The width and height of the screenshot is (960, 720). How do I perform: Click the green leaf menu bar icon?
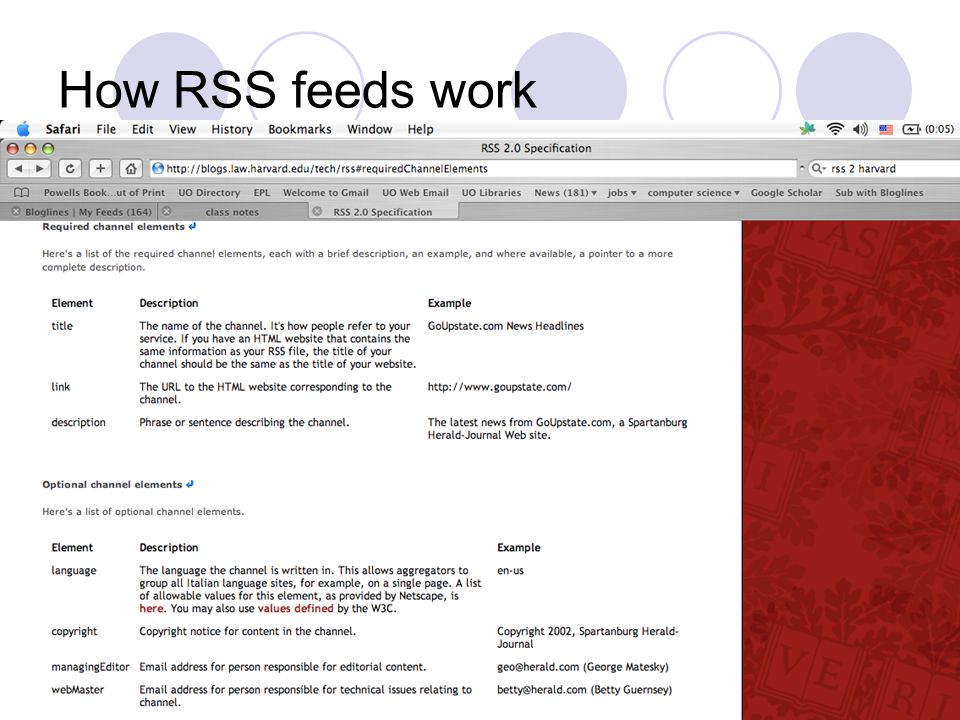(808, 129)
